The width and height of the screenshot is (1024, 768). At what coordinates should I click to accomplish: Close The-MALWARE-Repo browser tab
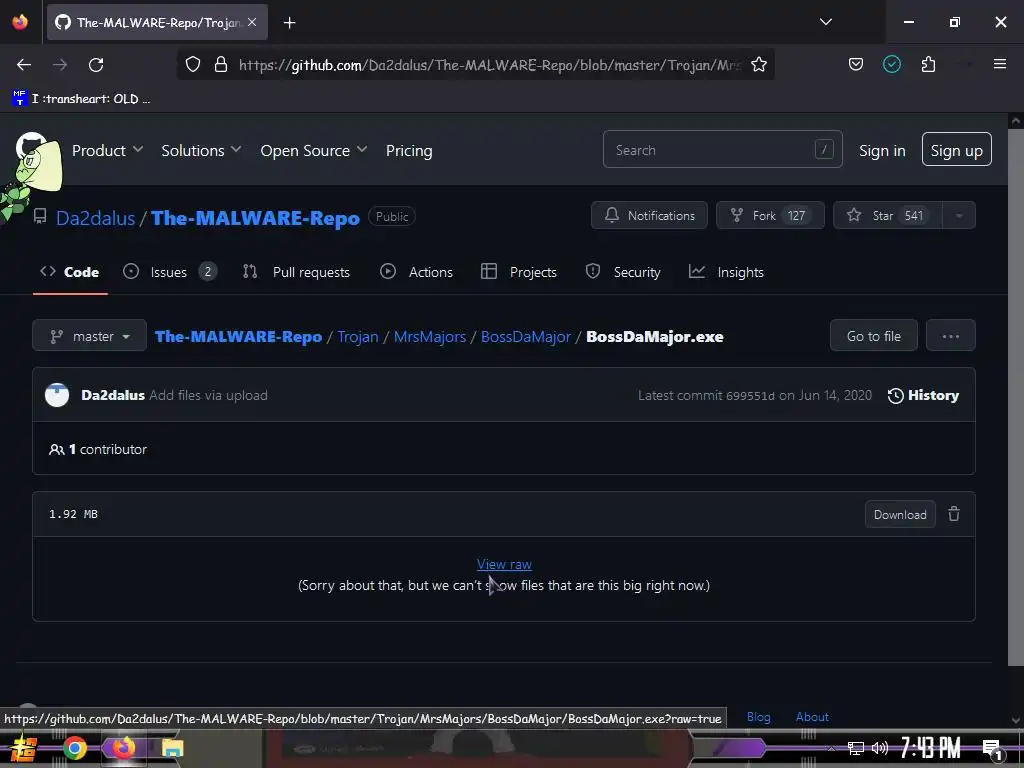pos(252,22)
